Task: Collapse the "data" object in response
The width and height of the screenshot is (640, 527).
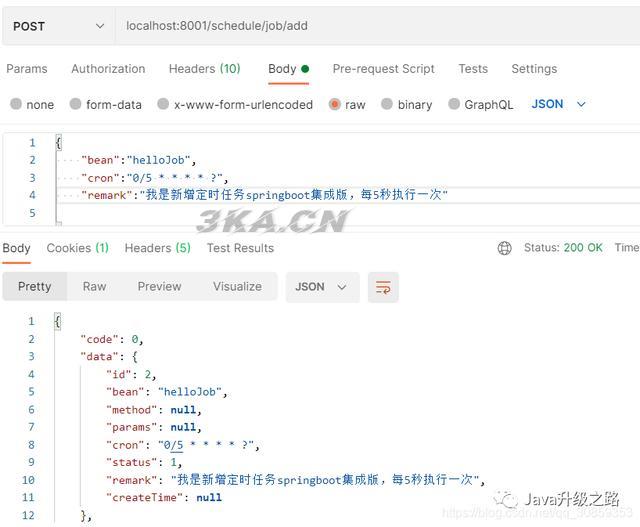Action: pyautogui.click(x=109, y=357)
